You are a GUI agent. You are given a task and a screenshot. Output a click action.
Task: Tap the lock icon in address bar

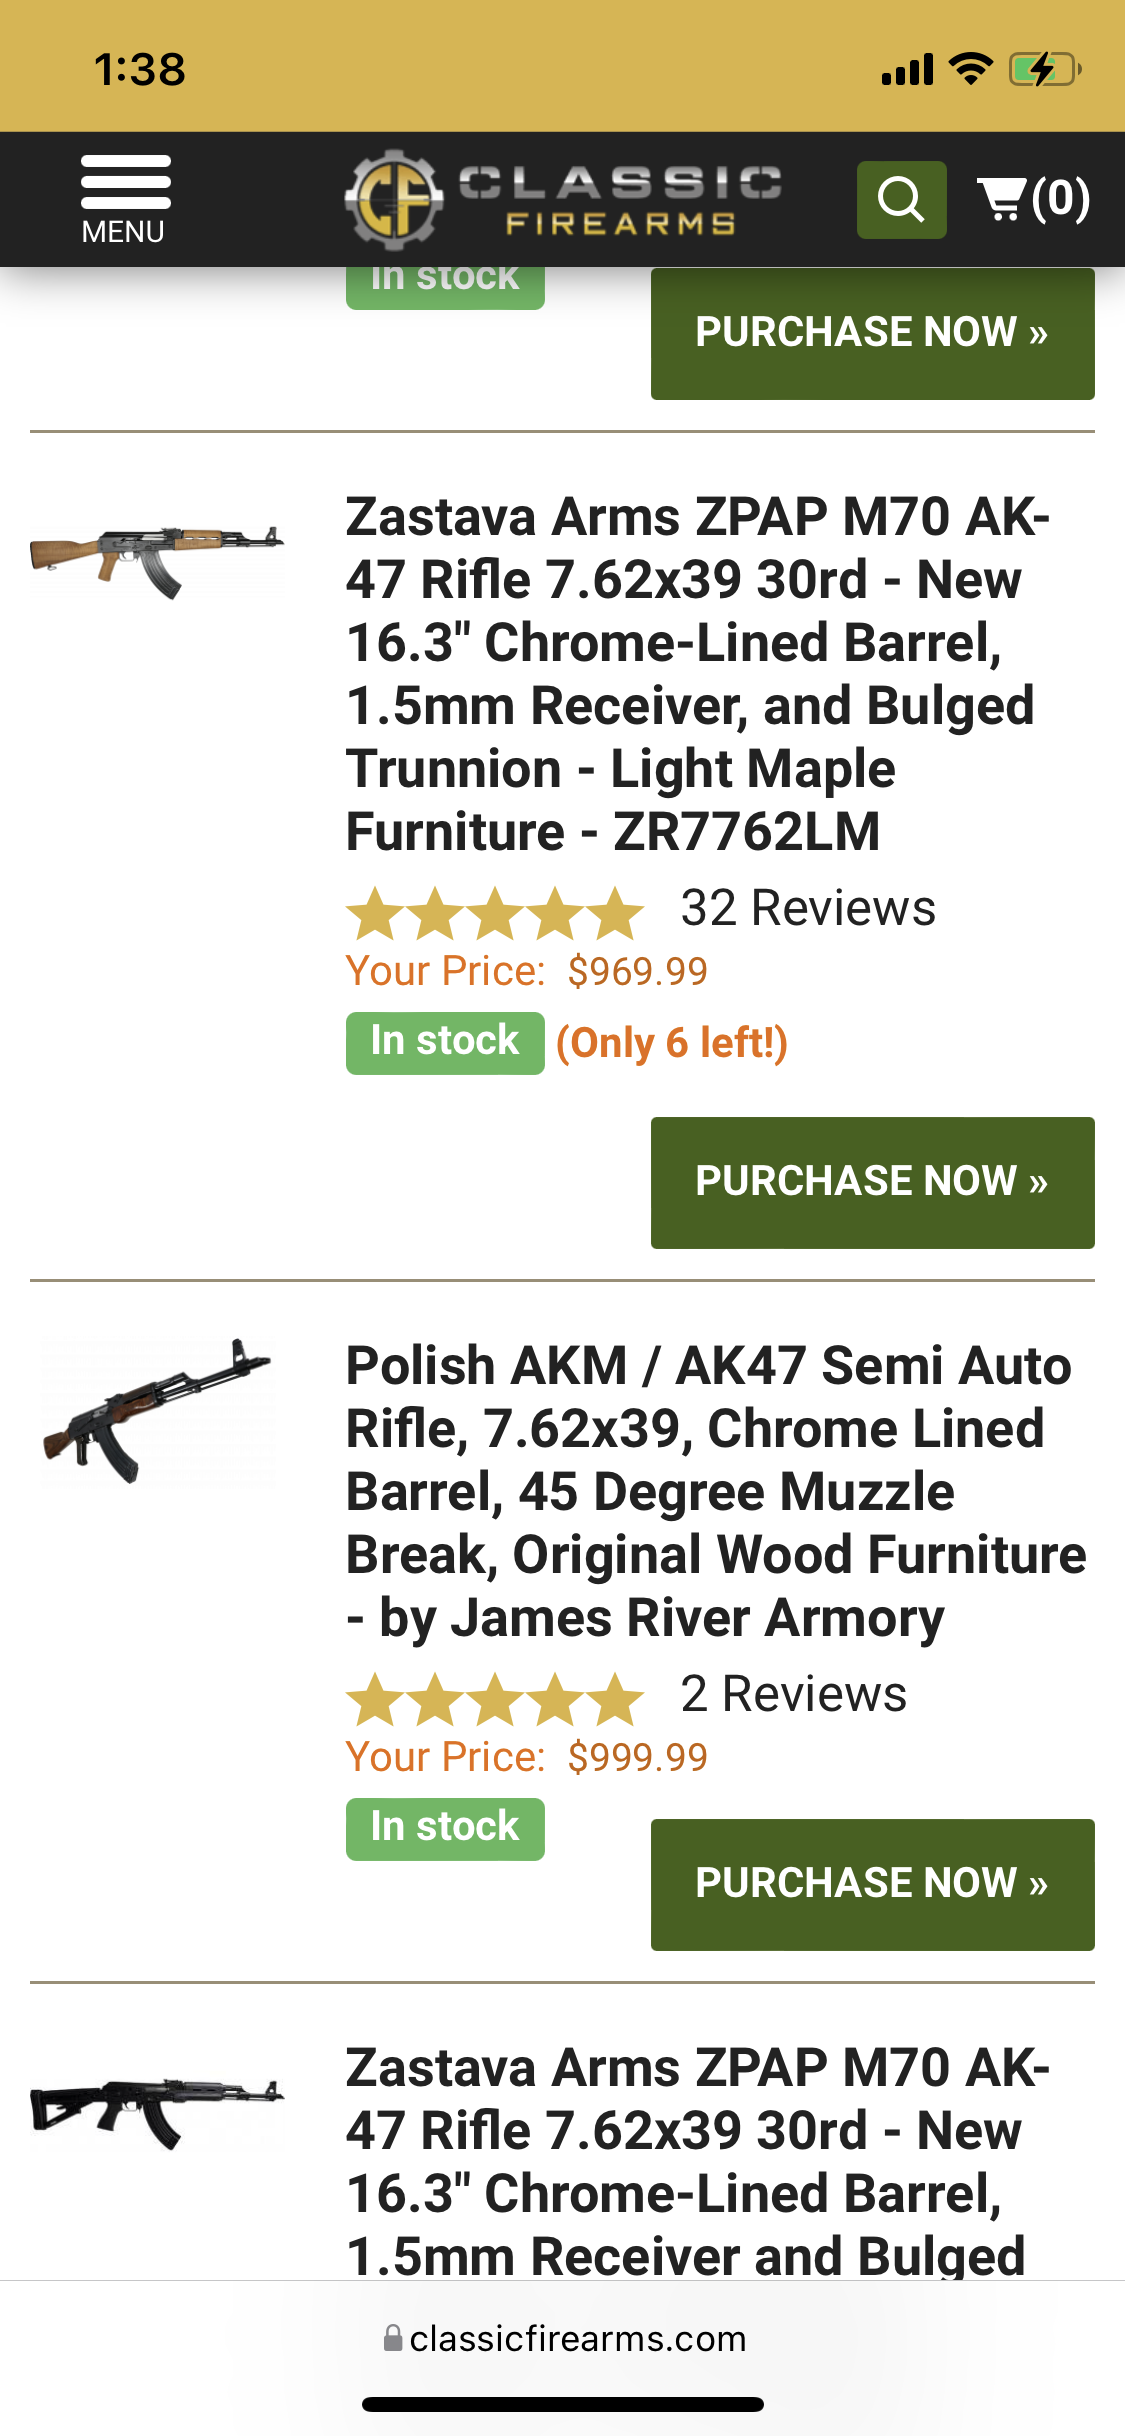point(393,2338)
